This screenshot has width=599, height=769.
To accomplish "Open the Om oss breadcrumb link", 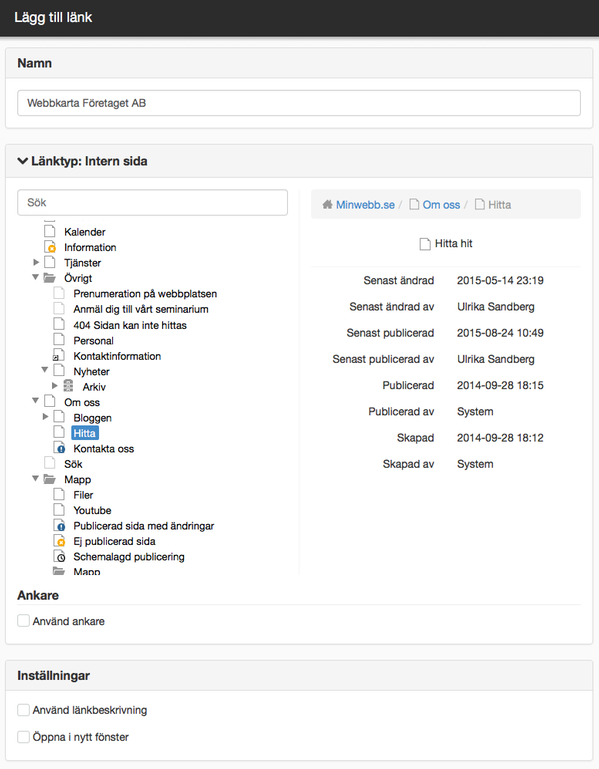I will (442, 205).
